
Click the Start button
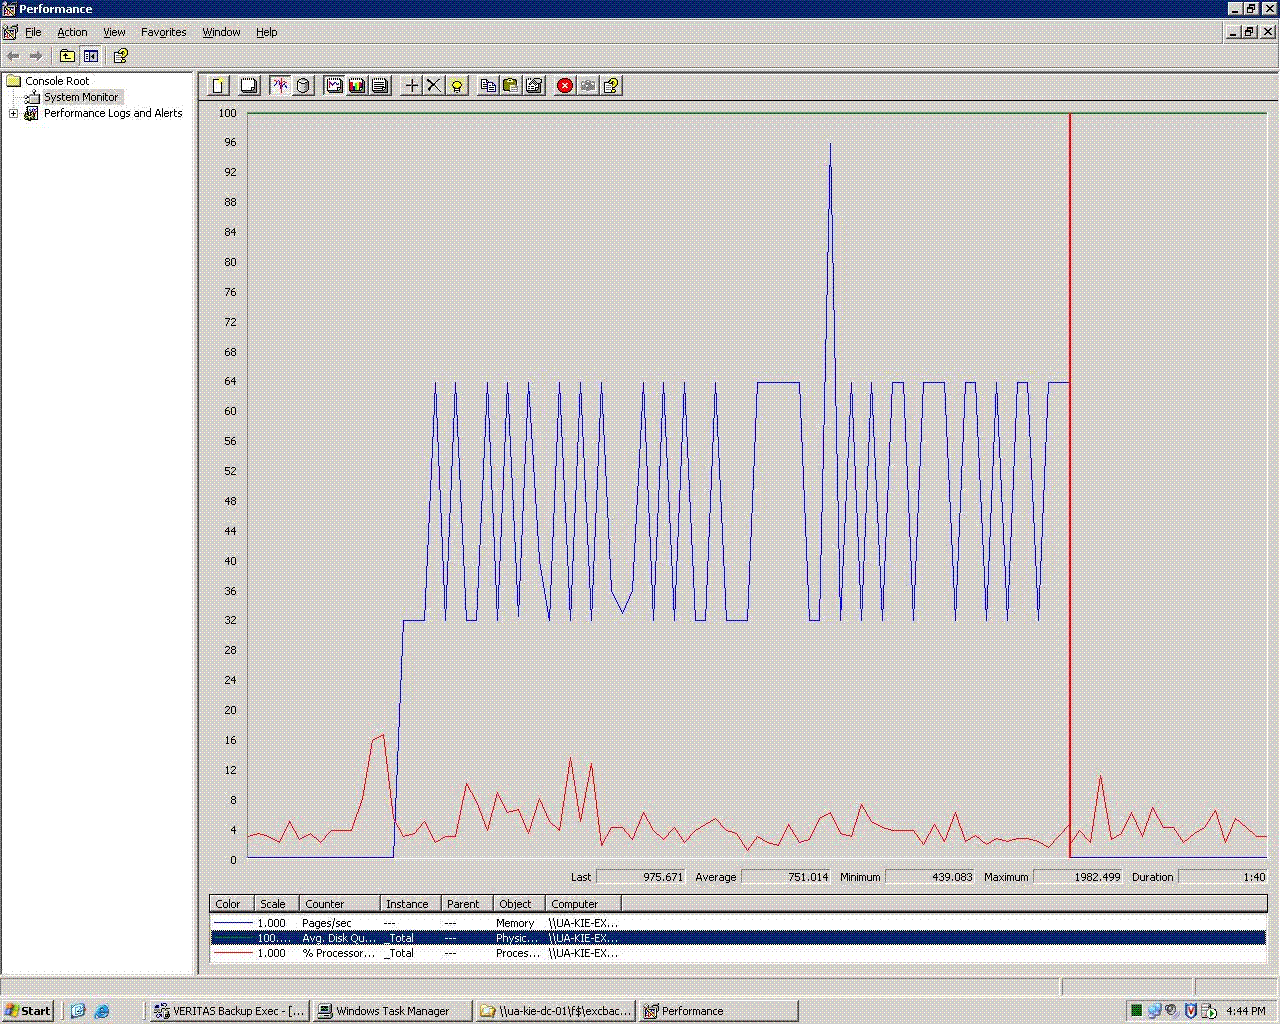tap(28, 1011)
